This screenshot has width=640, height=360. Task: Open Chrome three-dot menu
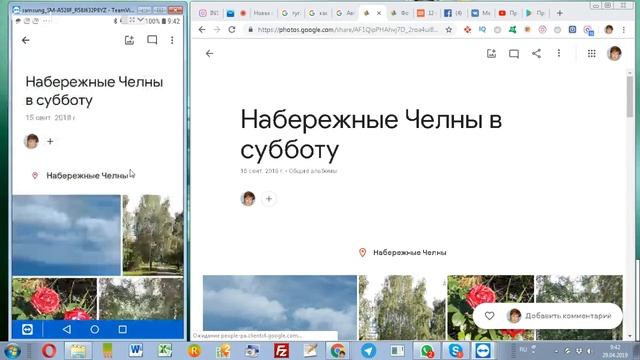pyautogui.click(x=624, y=29)
